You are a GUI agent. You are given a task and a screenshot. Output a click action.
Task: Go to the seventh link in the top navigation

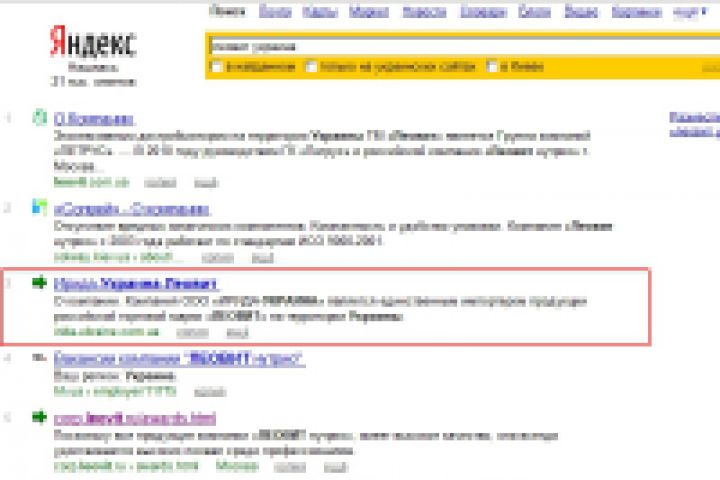point(534,11)
